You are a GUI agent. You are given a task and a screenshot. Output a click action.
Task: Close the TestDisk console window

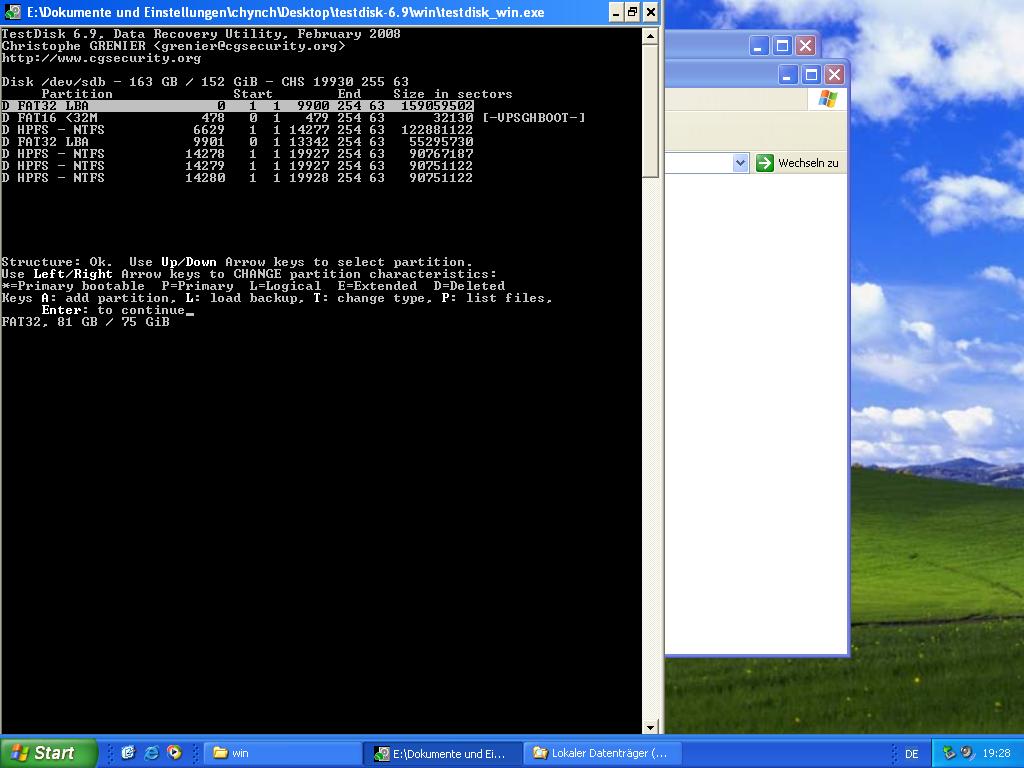pyautogui.click(x=650, y=12)
